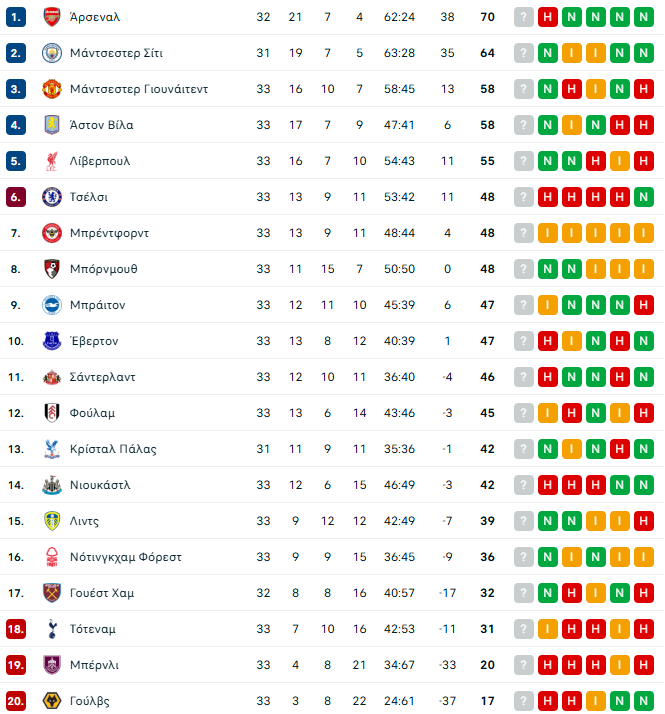Click the Newcastle crest icon
This screenshot has height=714, width=665.
pyautogui.click(x=51, y=485)
